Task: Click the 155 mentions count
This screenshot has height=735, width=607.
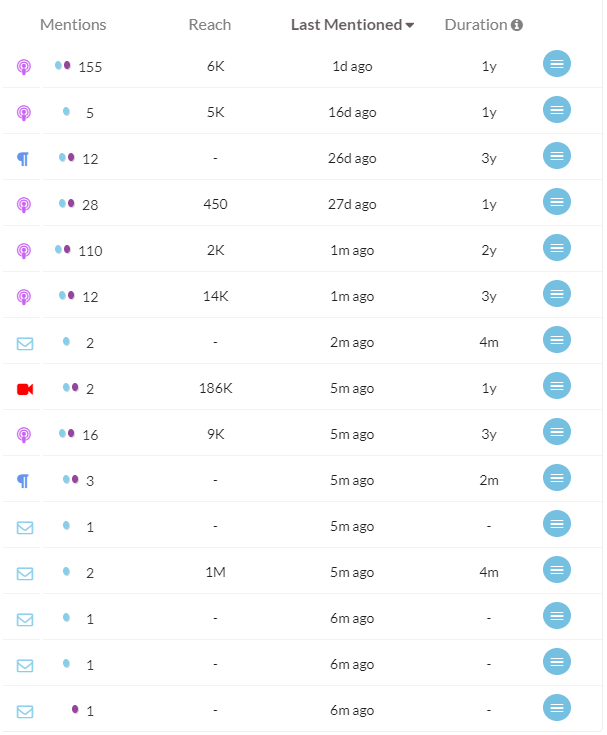Action: 90,67
